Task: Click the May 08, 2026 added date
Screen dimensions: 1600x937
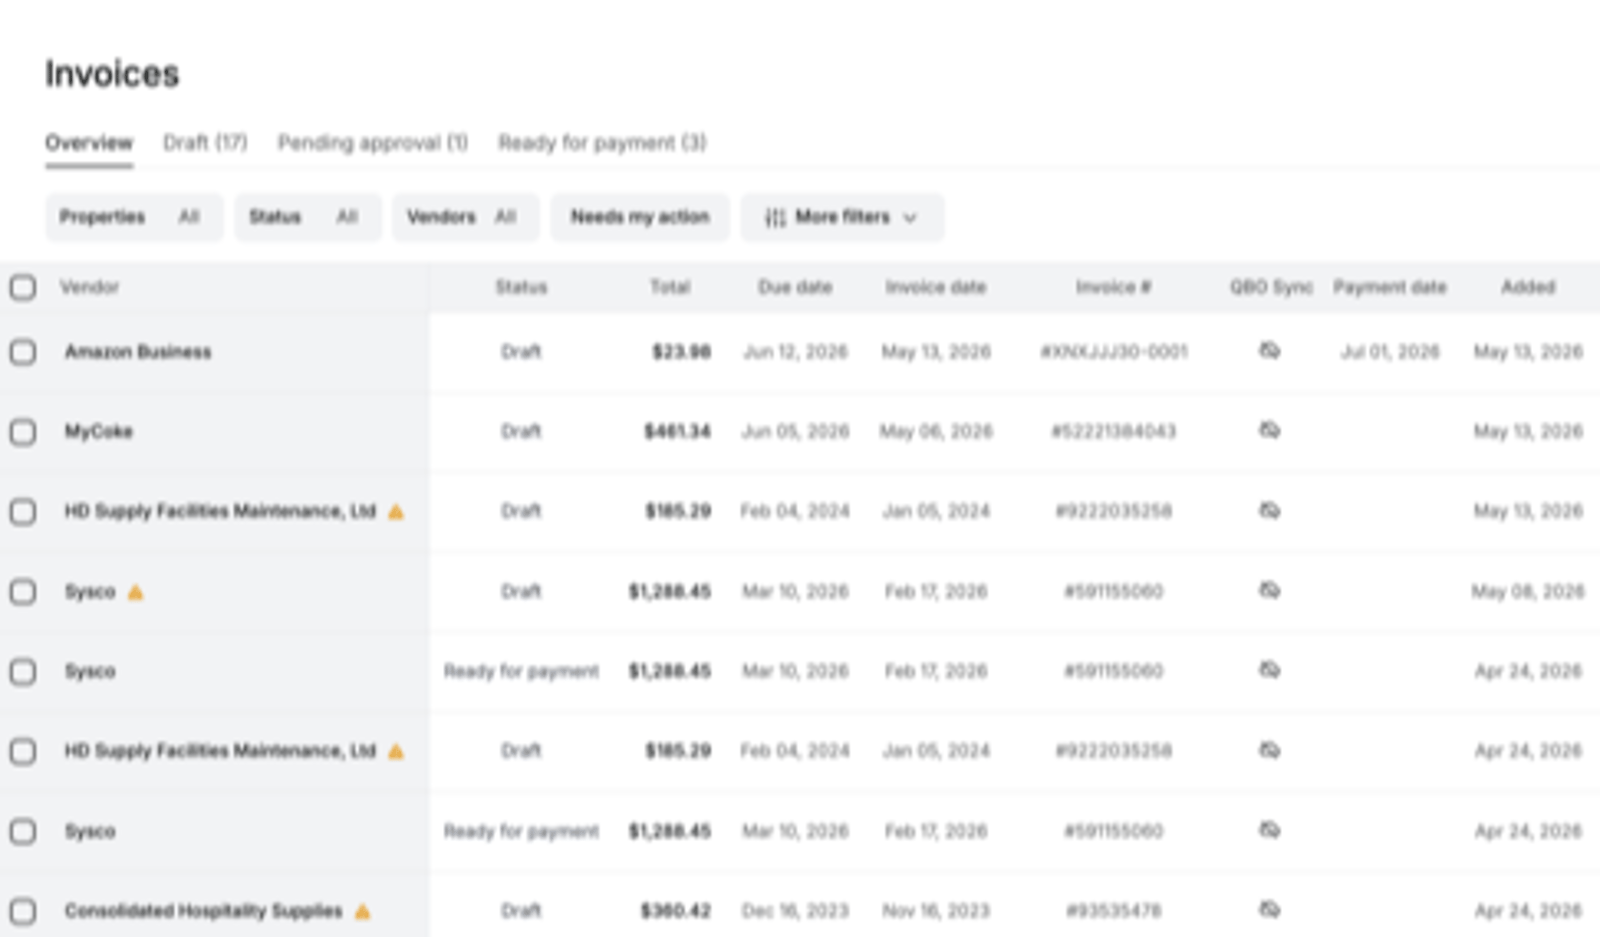Action: (1528, 592)
